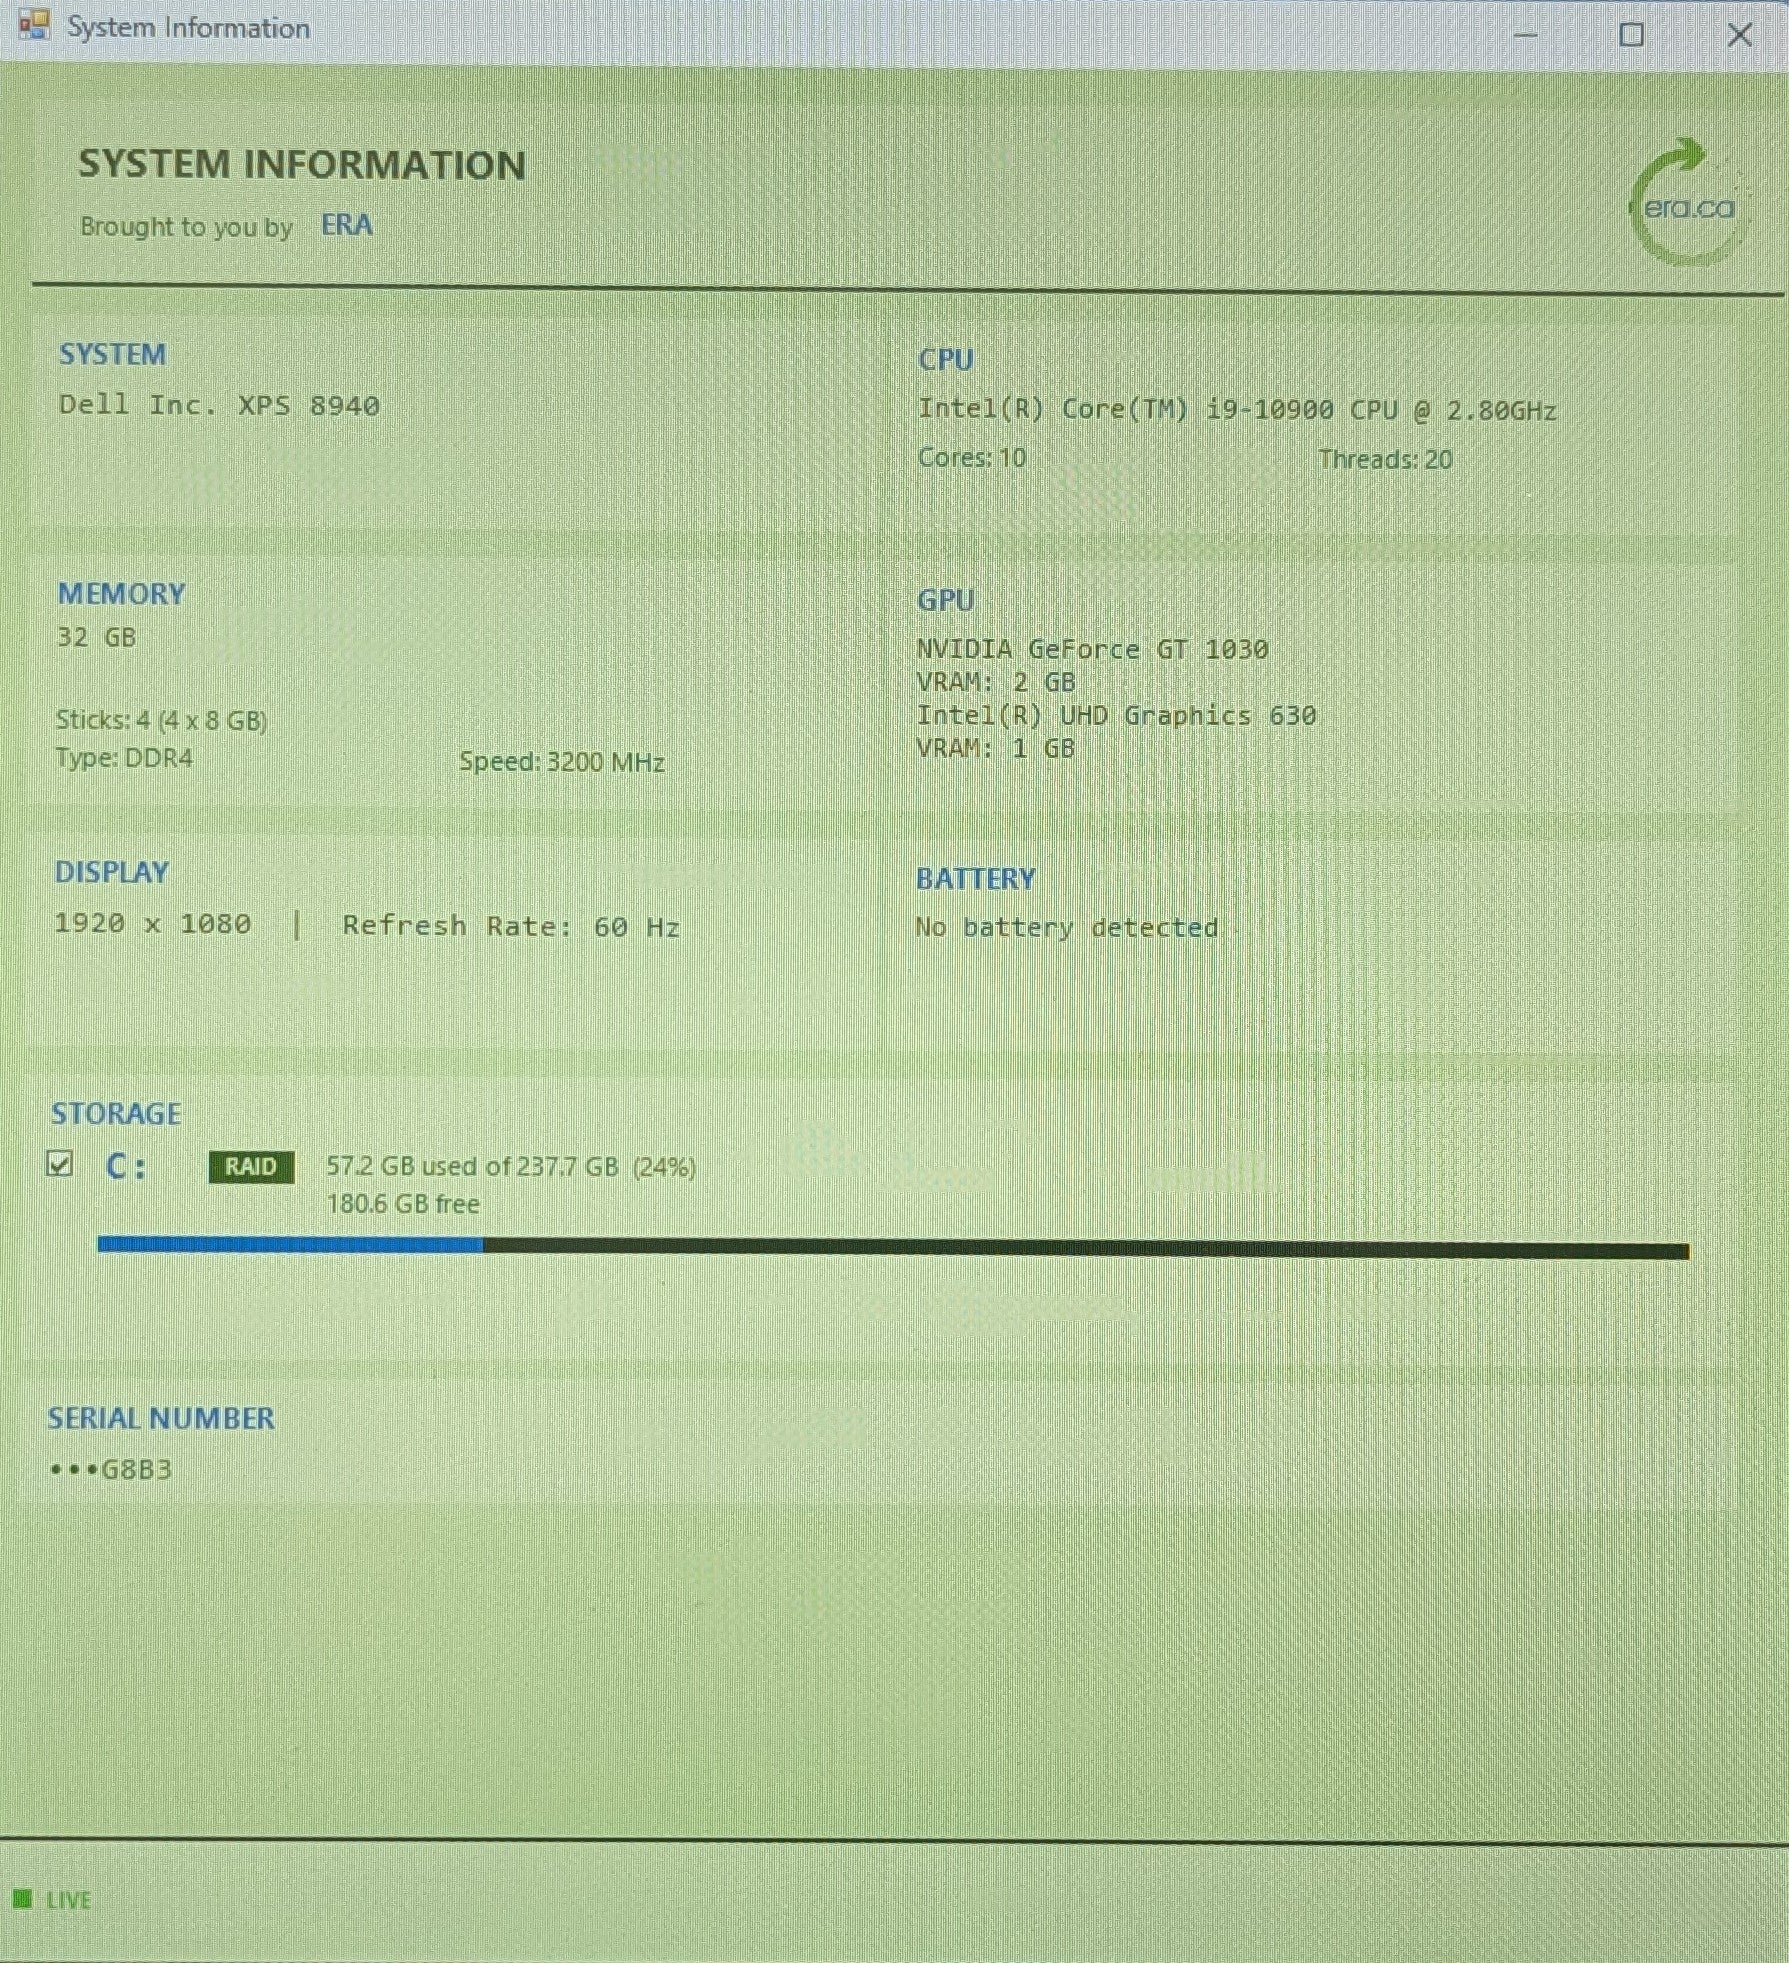This screenshot has height=1963, width=1789.
Task: Click the CPU section heading
Action: point(945,359)
